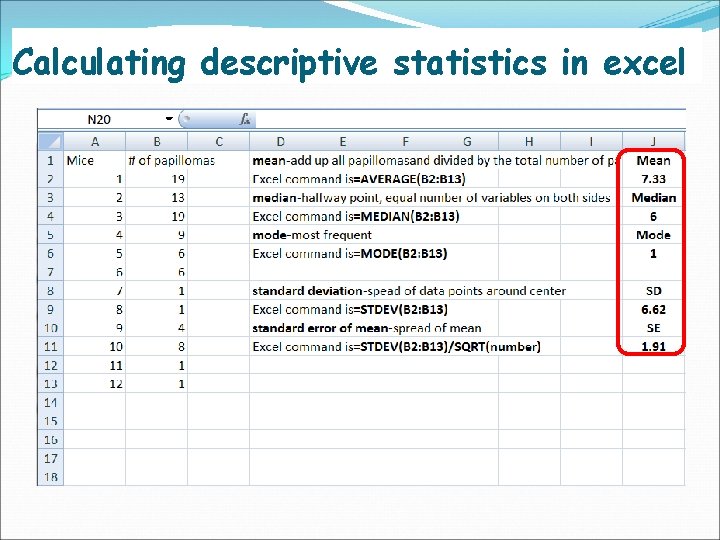Viewport: 720px width, 540px height.
Task: Select row 1 header
Action: click(x=51, y=160)
